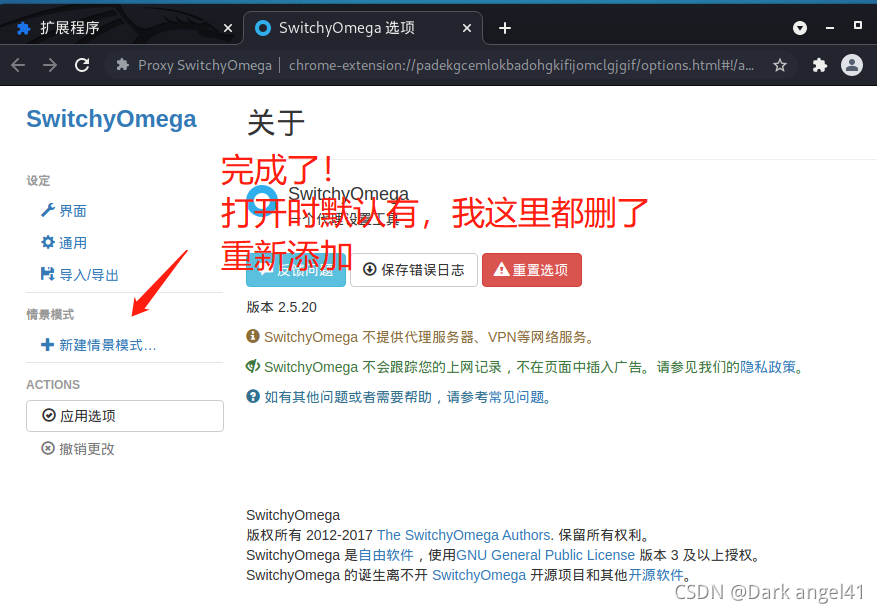Click the red 重置选项 button

click(x=532, y=270)
